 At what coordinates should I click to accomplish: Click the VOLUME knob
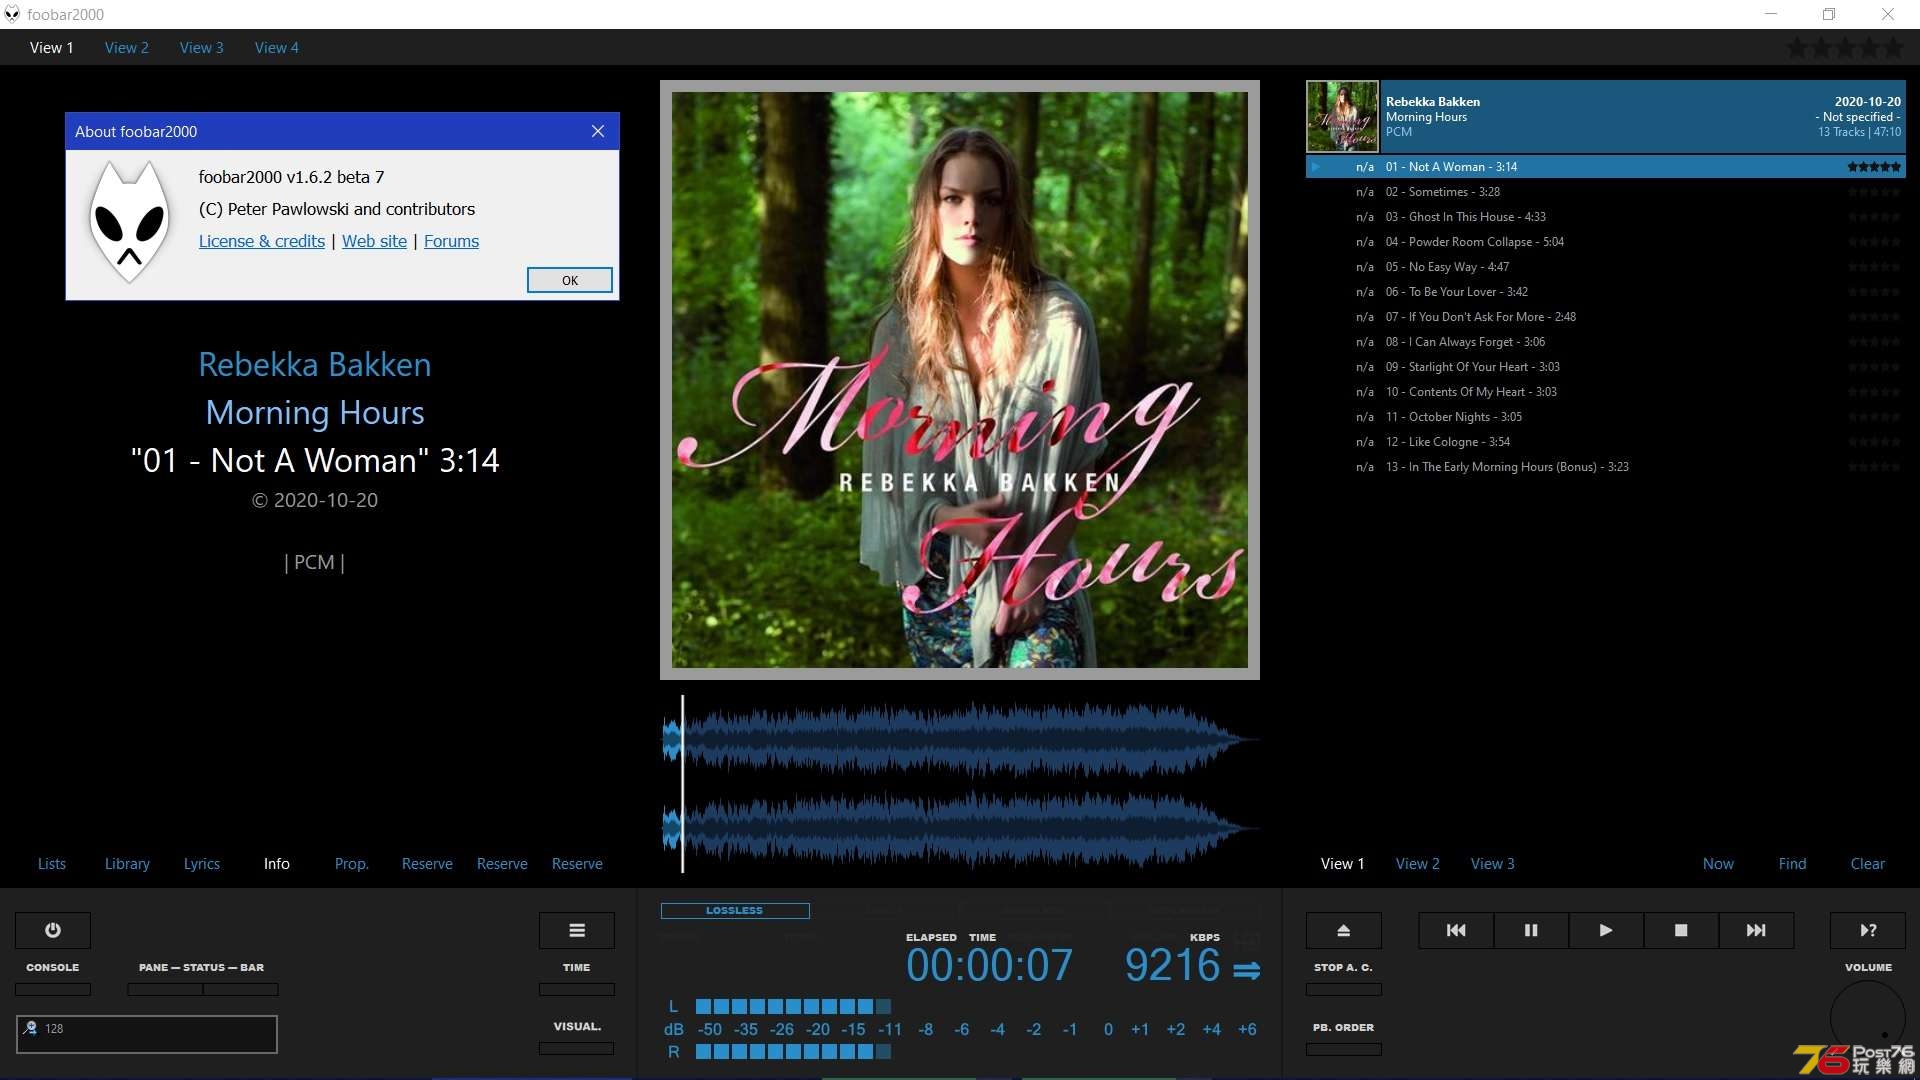(1868, 1018)
